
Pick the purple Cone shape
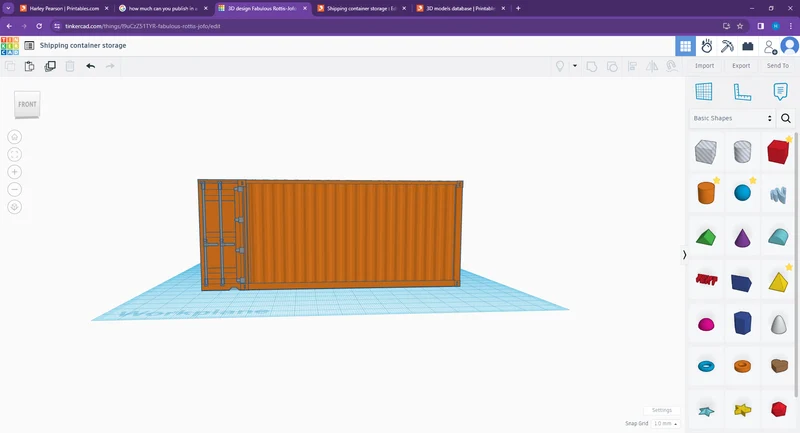[x=742, y=238]
